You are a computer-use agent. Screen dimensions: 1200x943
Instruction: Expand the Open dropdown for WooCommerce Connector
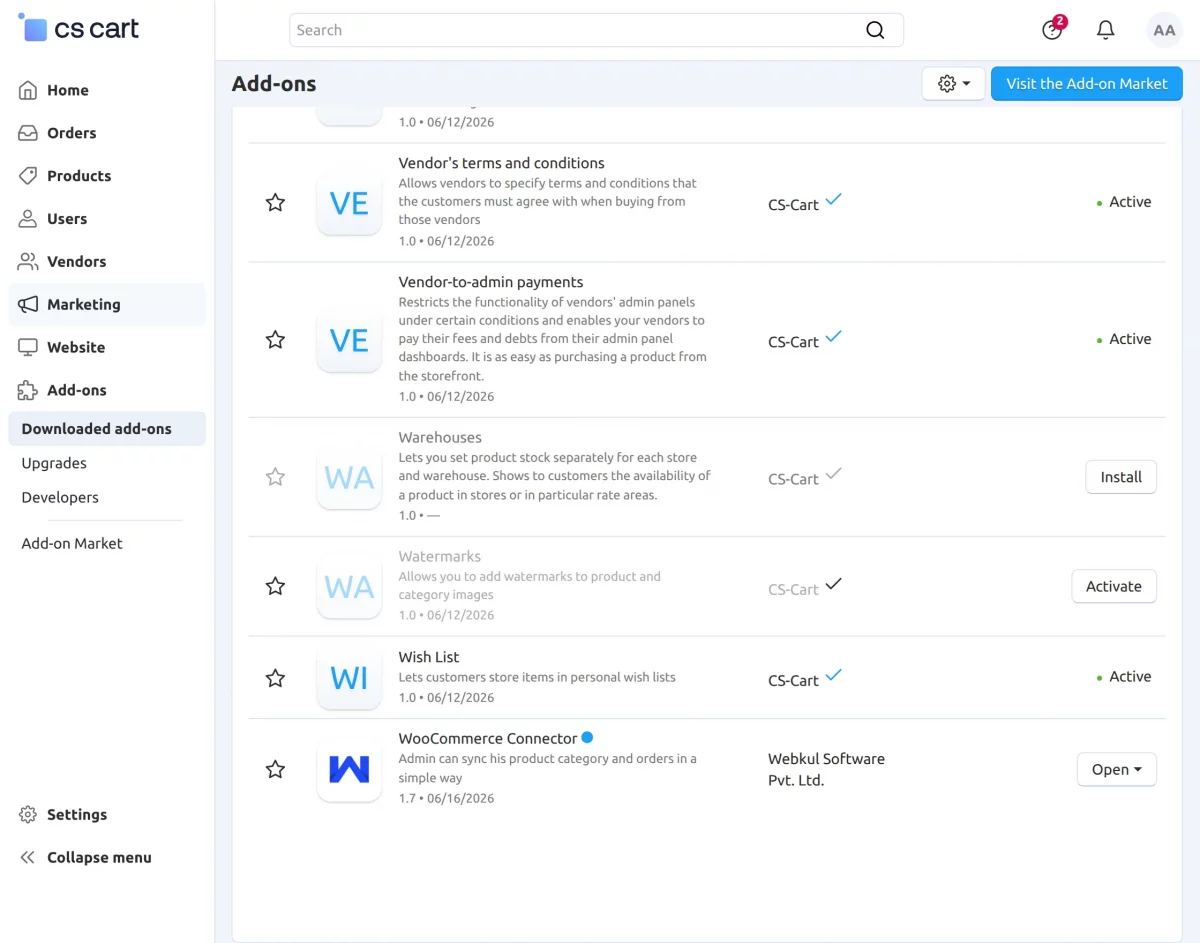(x=1116, y=769)
